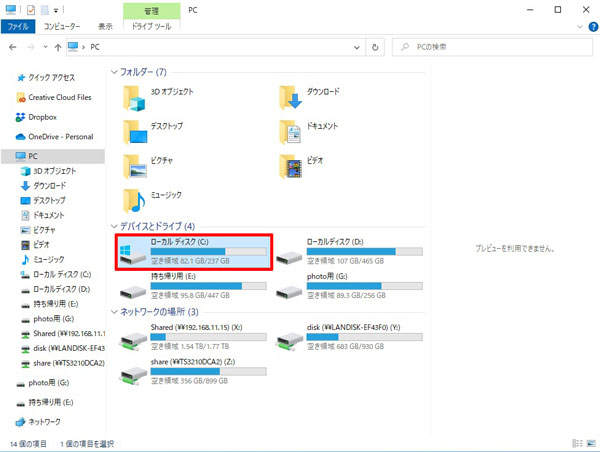Screen dimensions: 600x452
Task: Open the ファイル menu tab
Action: 18,26
